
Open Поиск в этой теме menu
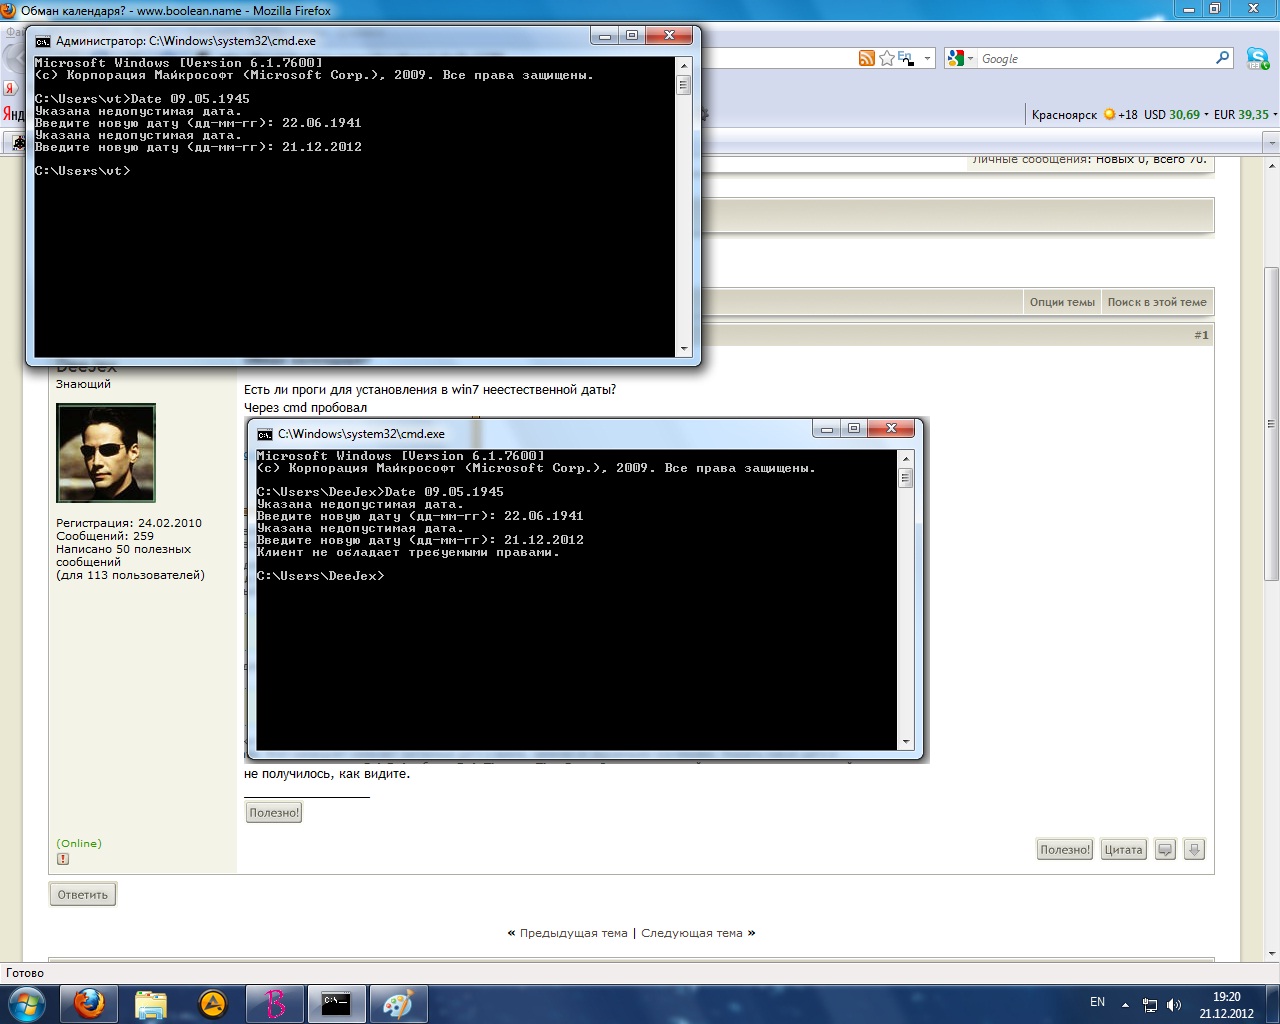tap(1157, 302)
